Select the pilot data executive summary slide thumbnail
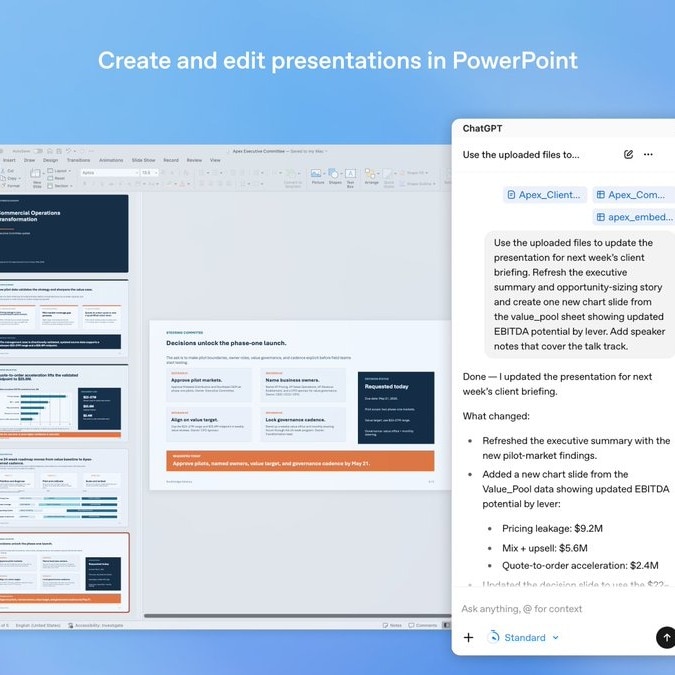Viewport: 675px width, 675px height. pyautogui.click(x=64, y=318)
